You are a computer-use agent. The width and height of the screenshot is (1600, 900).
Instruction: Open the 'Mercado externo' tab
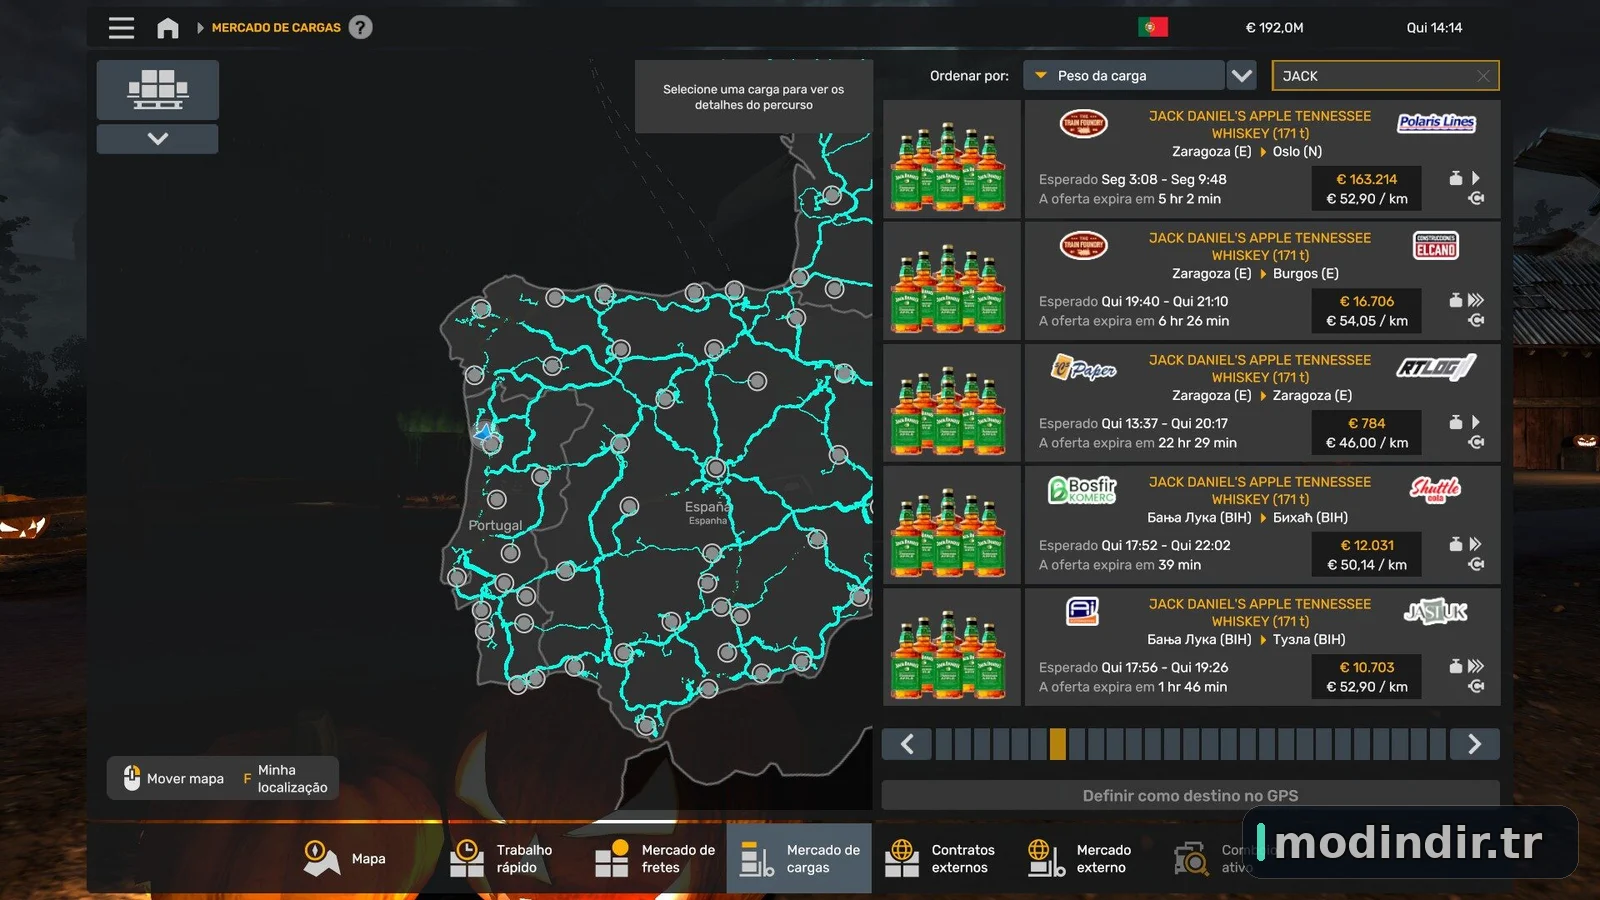1080,858
